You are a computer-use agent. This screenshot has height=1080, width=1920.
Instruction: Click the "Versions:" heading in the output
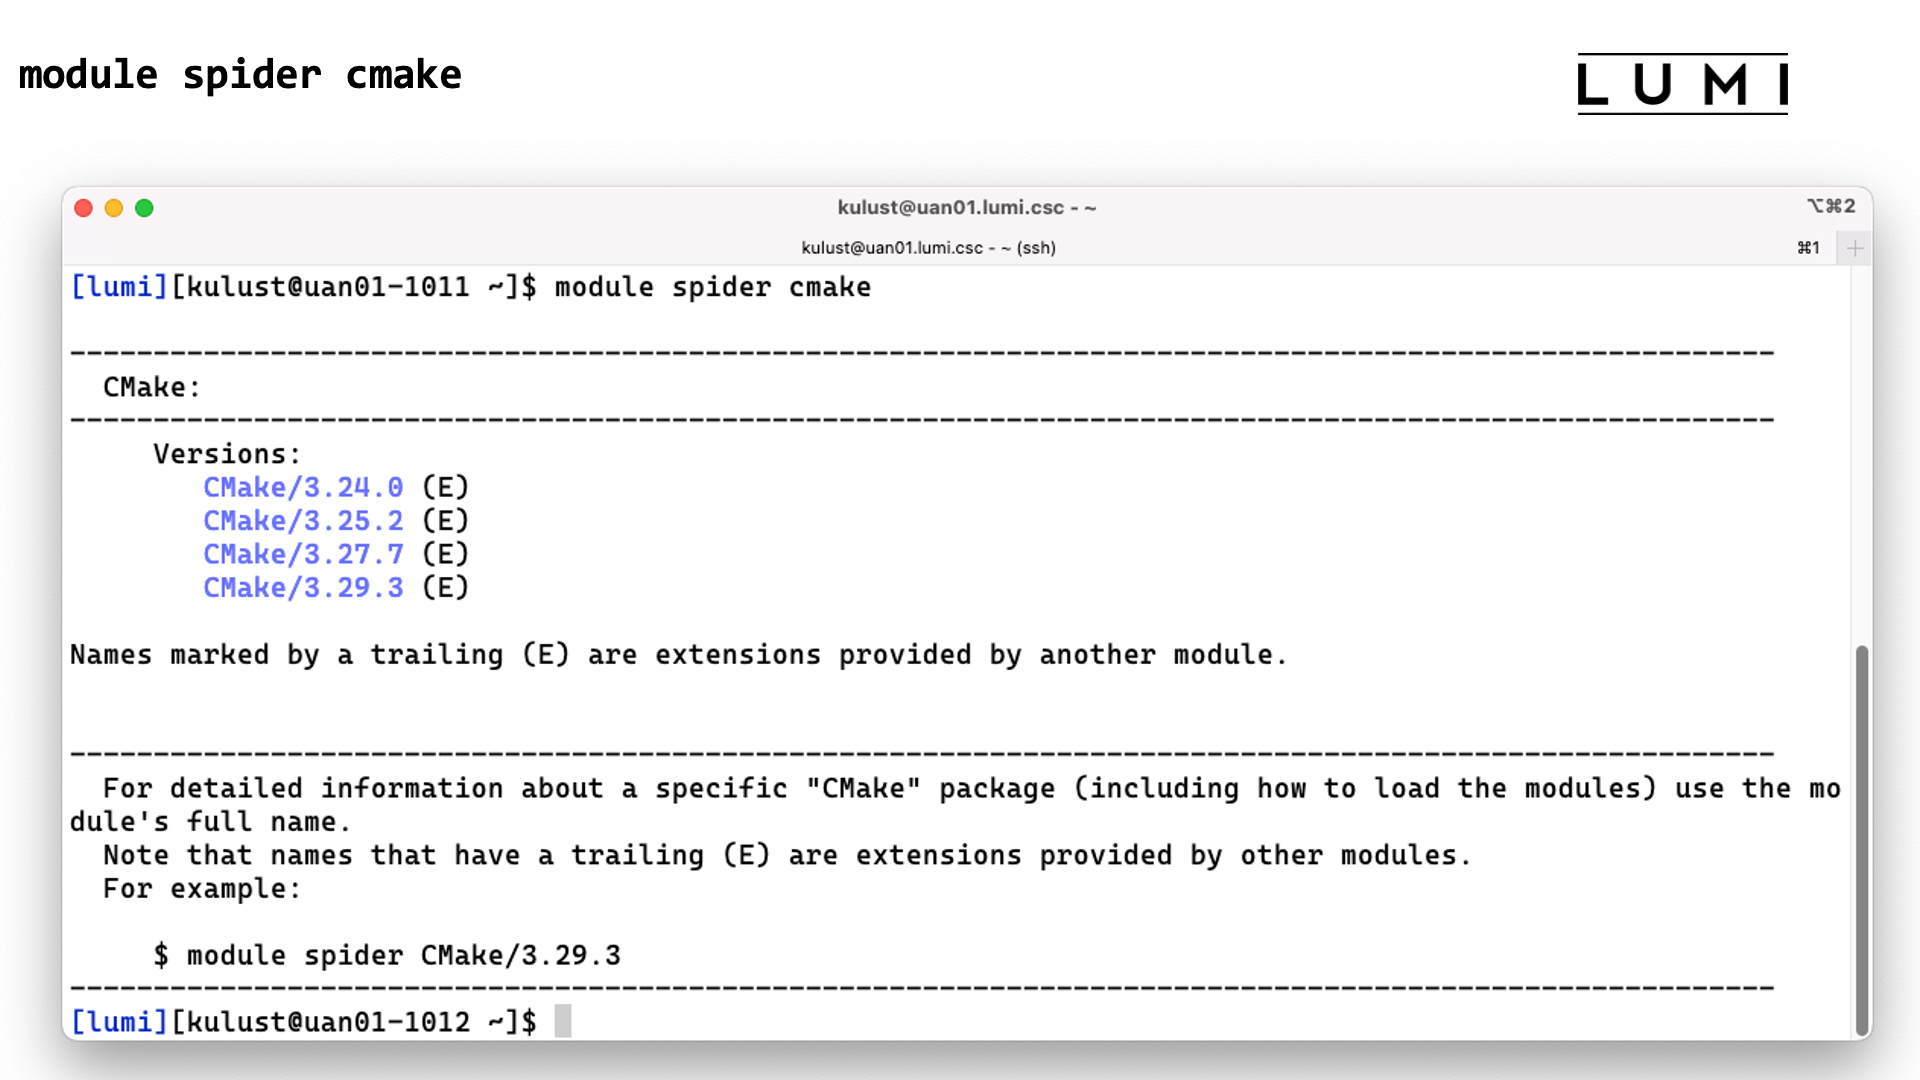point(226,454)
